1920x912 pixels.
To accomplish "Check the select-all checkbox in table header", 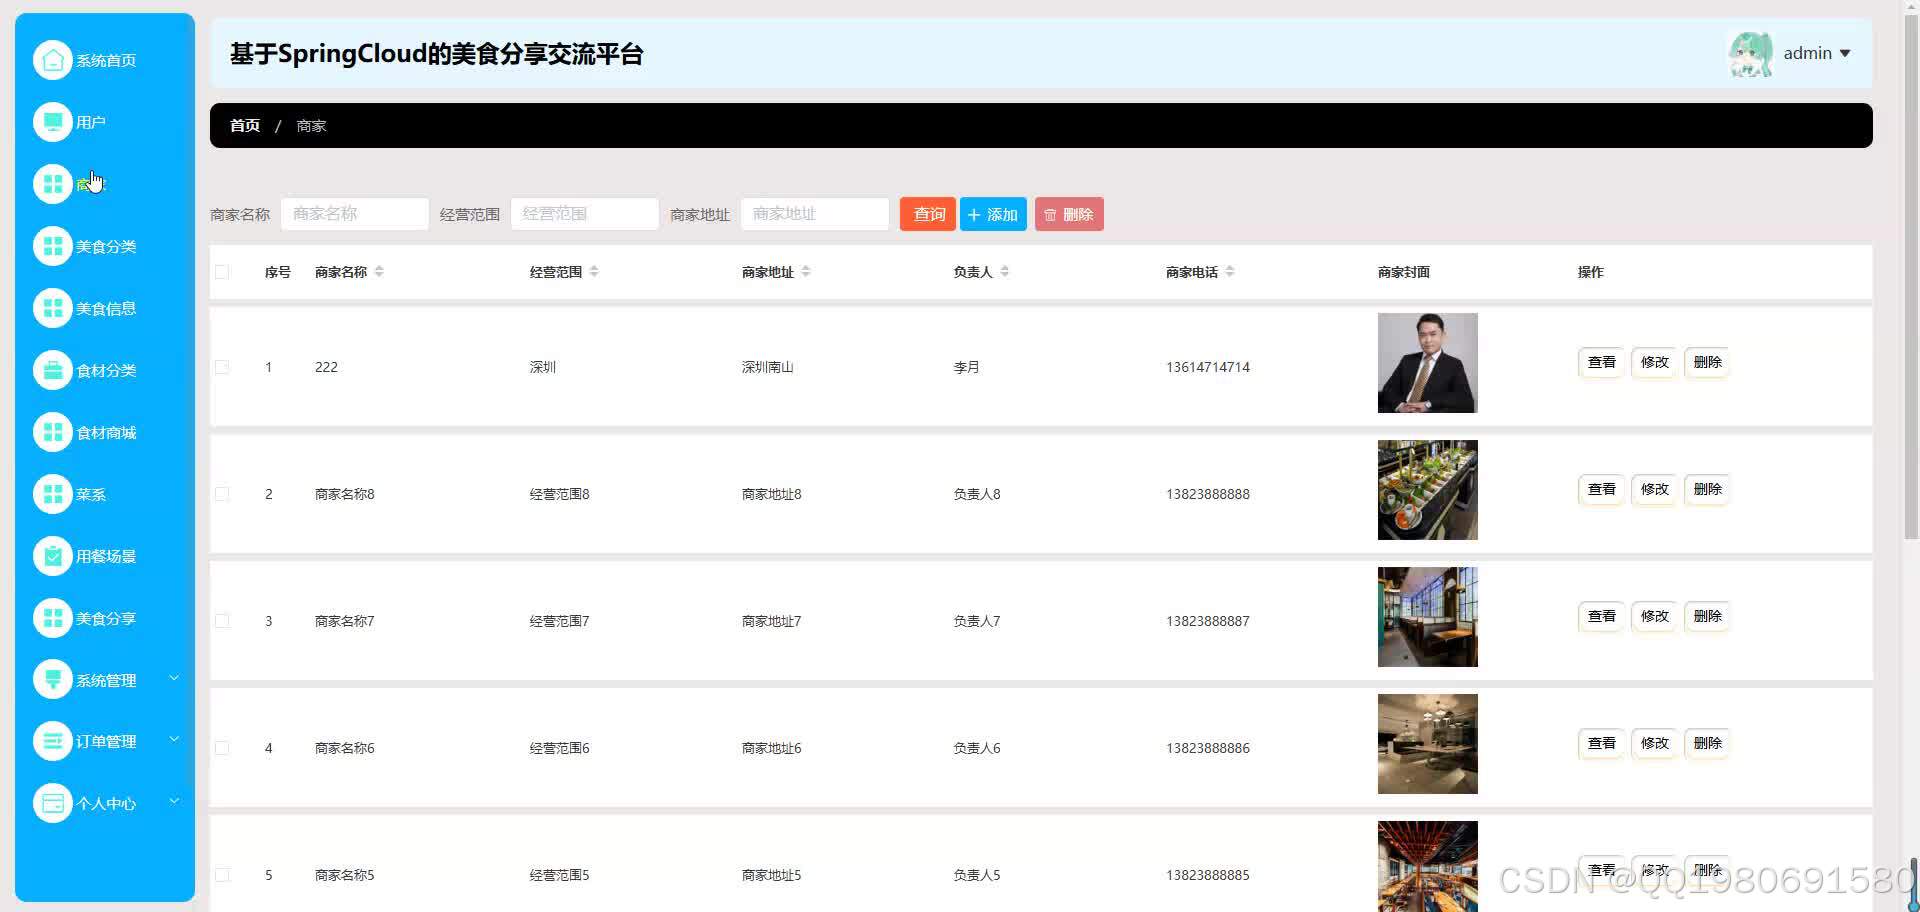I will click(x=222, y=271).
